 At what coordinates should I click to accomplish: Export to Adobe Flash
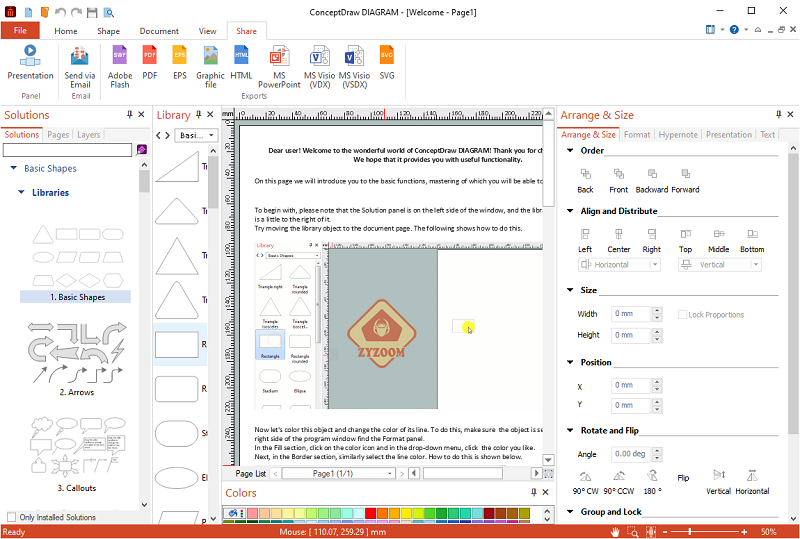click(x=120, y=67)
